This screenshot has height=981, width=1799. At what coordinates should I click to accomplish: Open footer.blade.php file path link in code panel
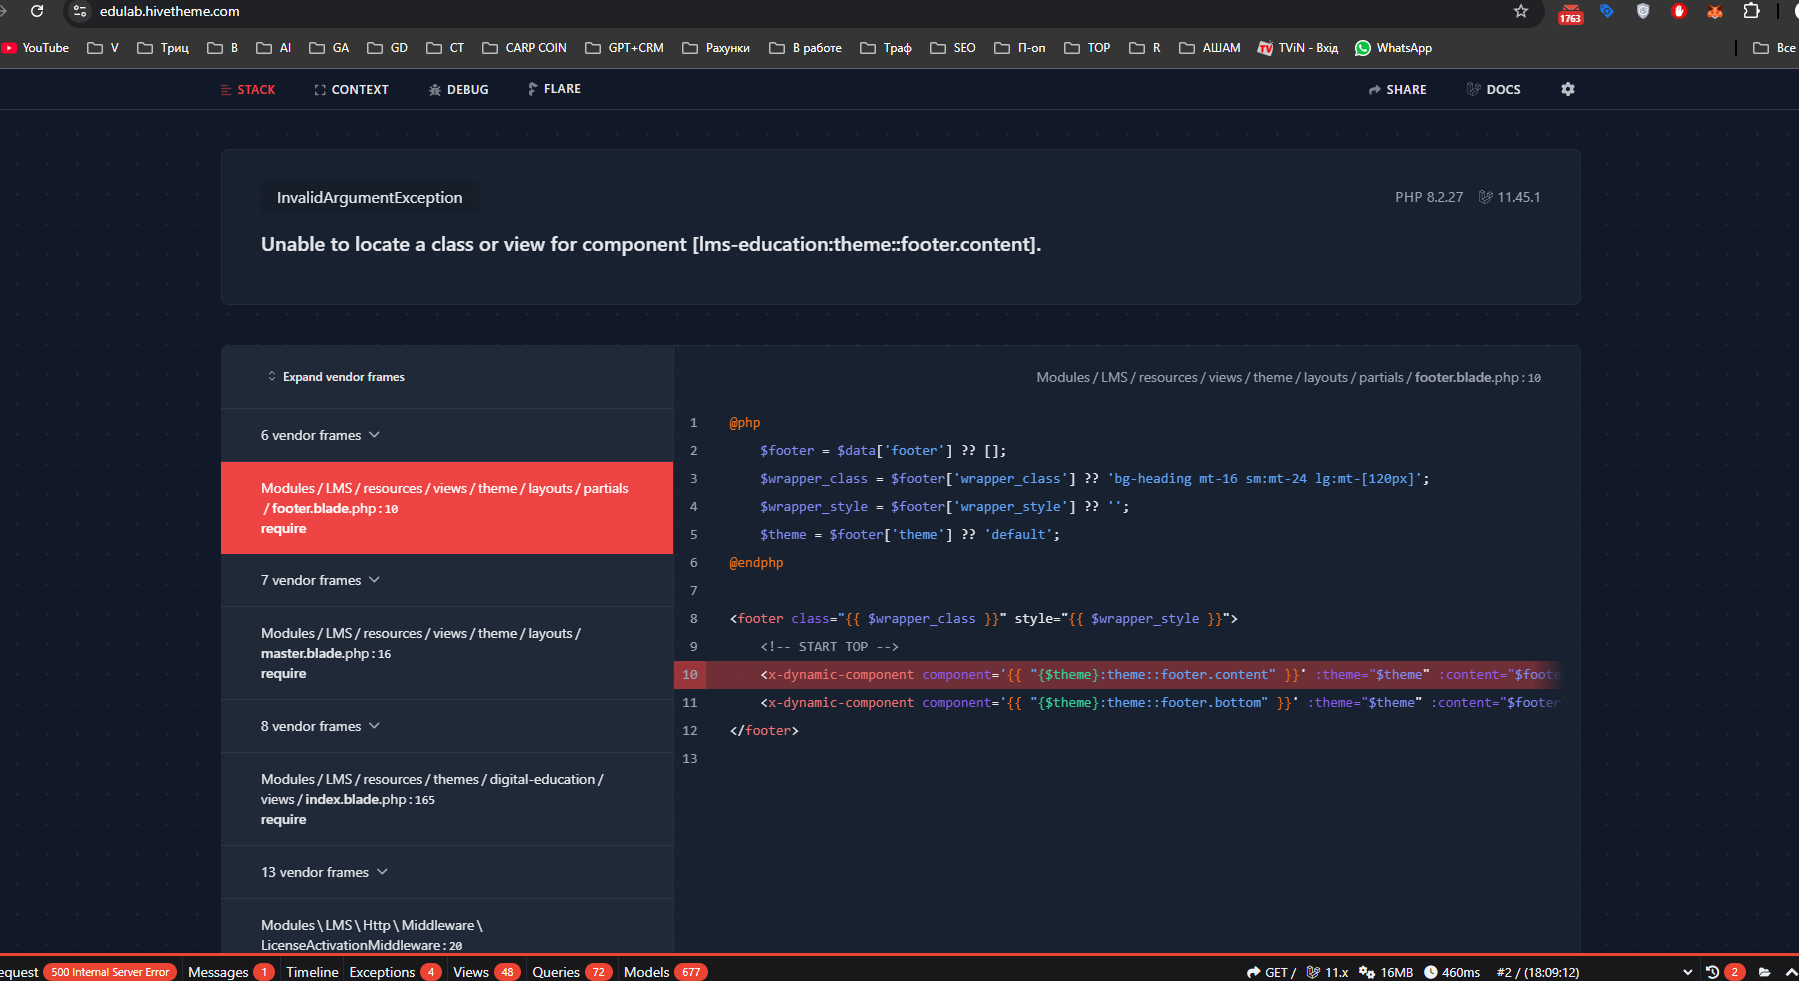(1288, 377)
